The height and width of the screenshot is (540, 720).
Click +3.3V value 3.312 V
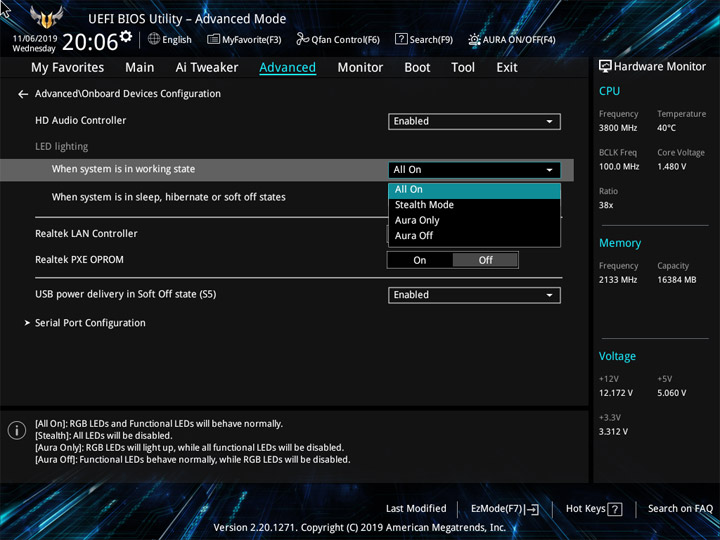coord(613,432)
